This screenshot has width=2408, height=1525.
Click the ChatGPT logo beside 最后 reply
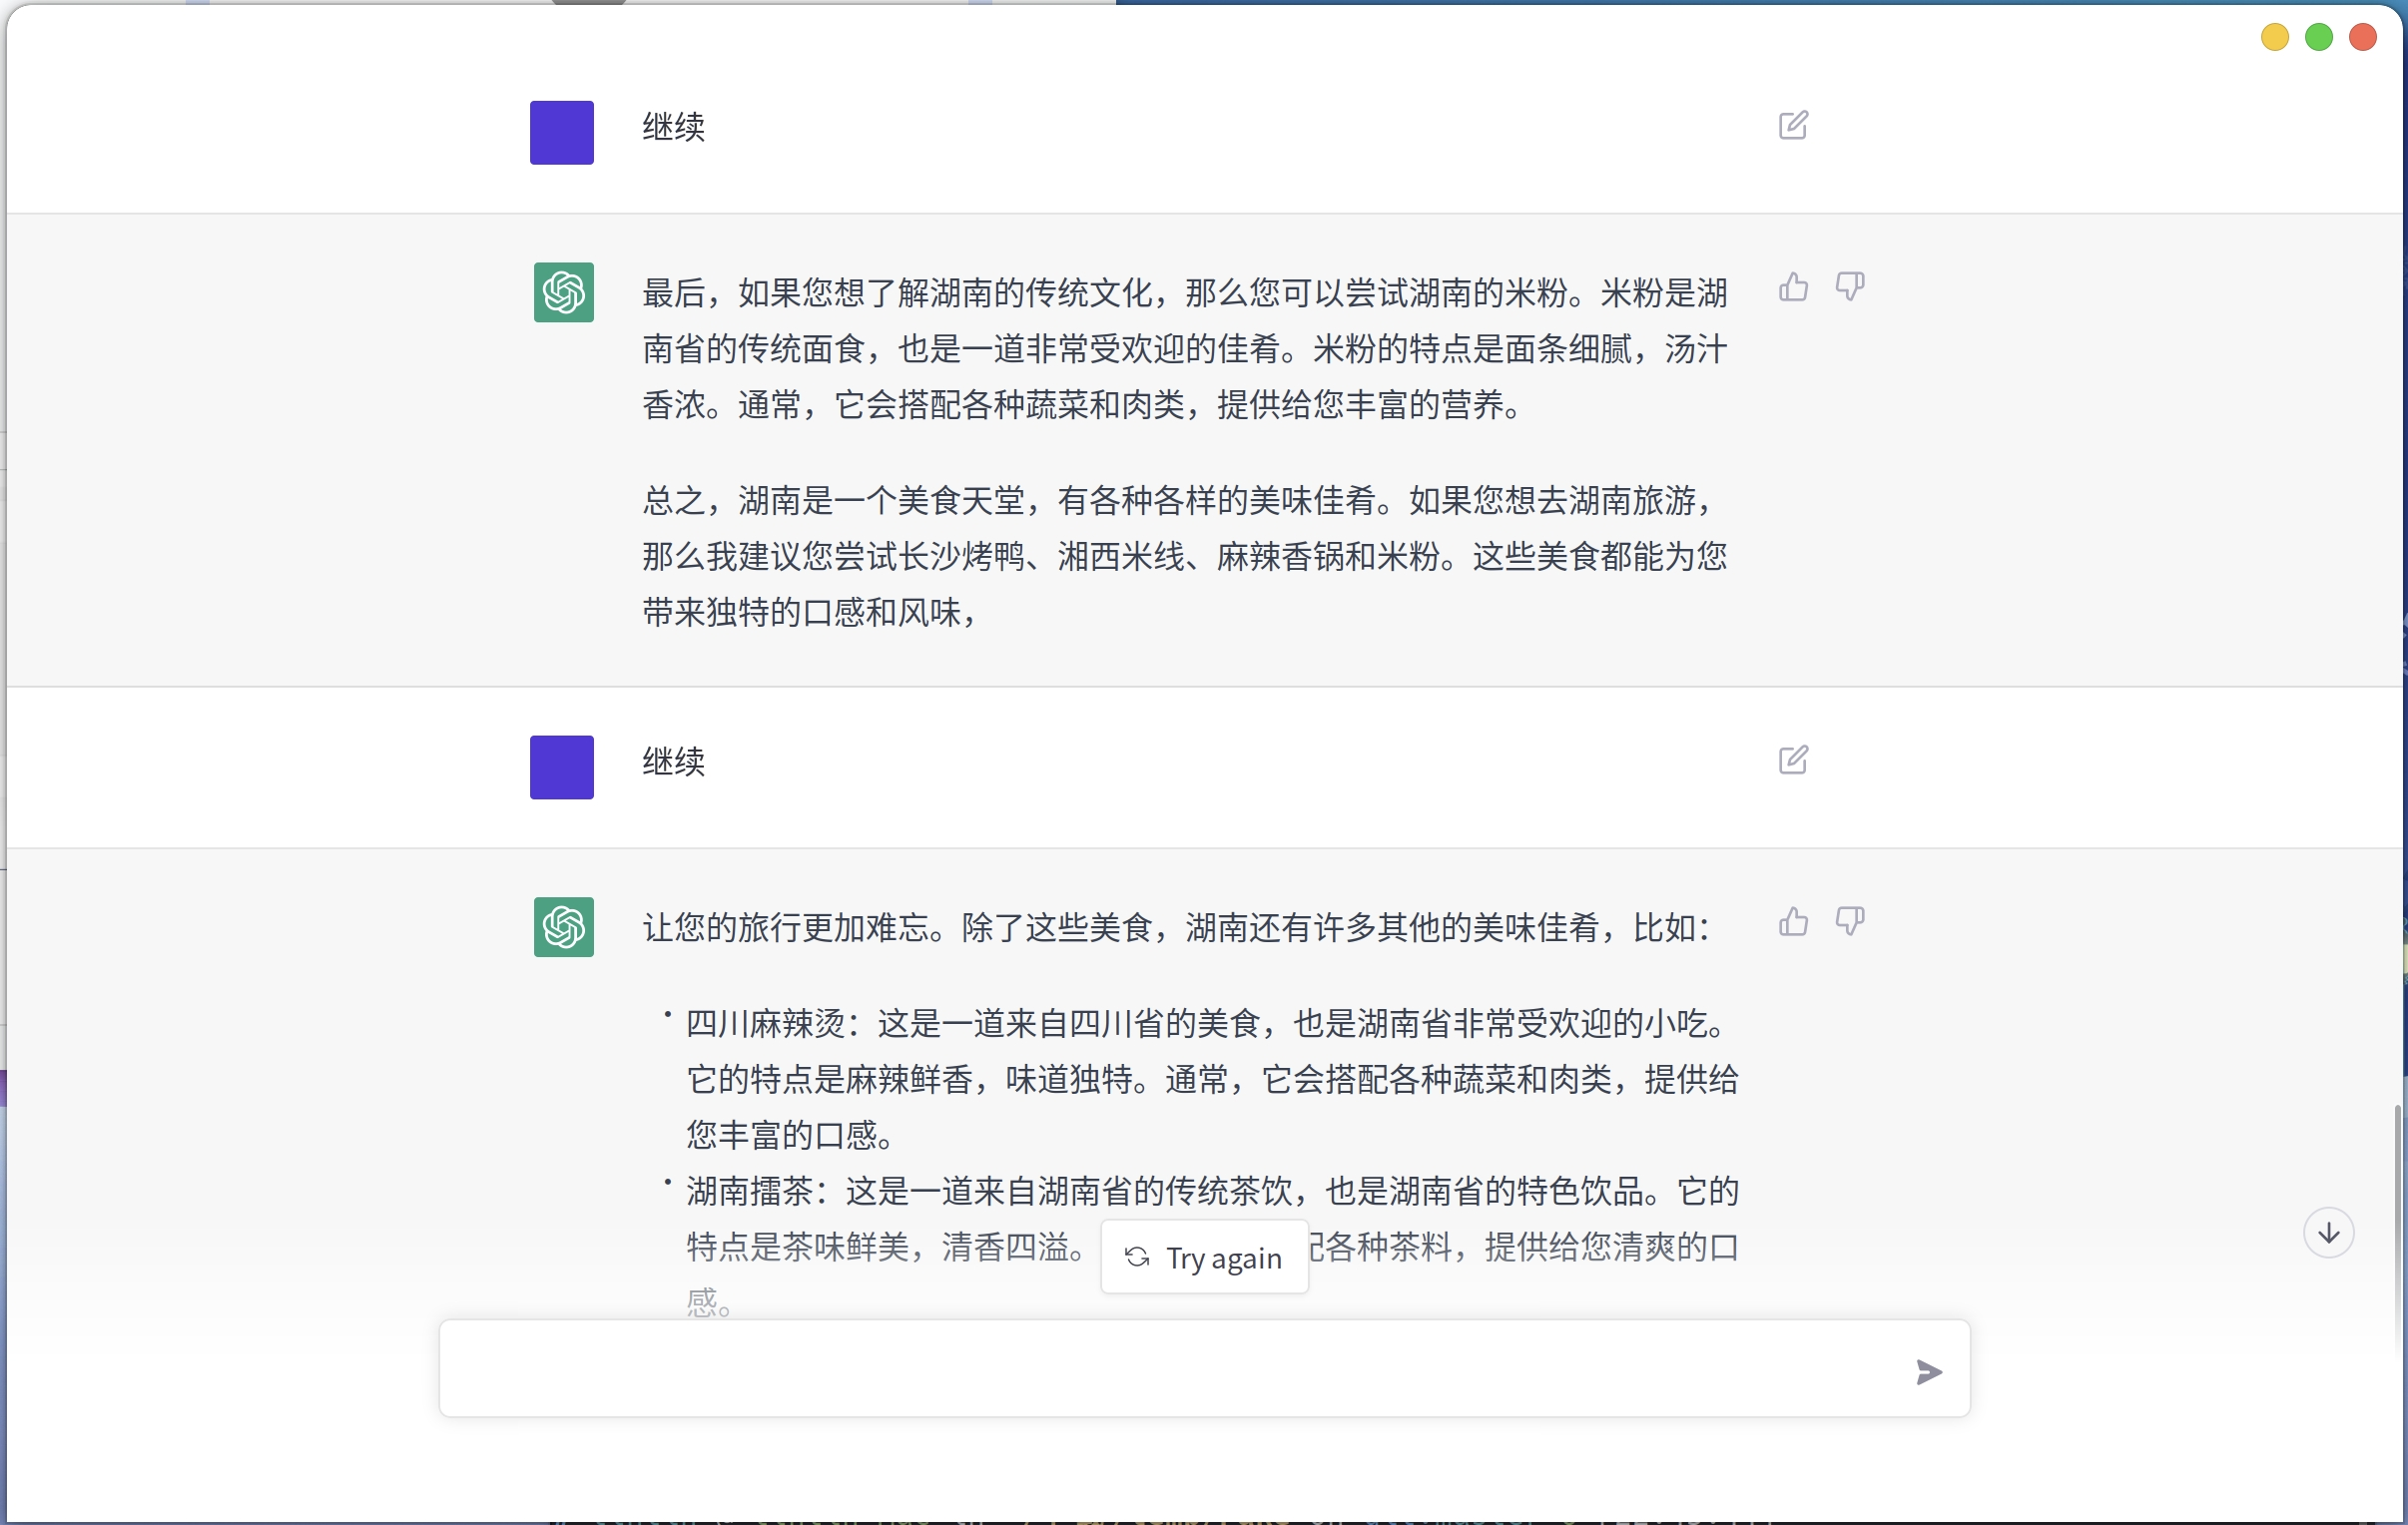[x=563, y=292]
